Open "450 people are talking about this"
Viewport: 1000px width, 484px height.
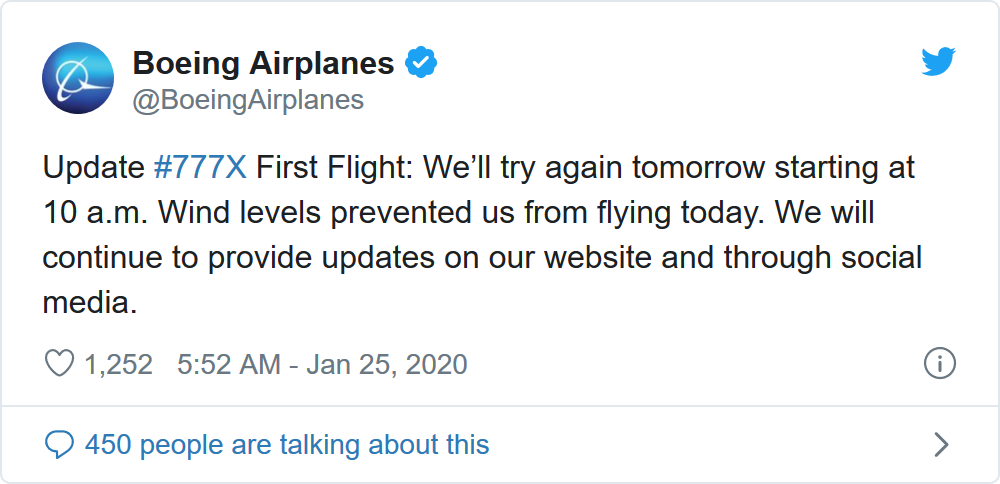[287, 444]
